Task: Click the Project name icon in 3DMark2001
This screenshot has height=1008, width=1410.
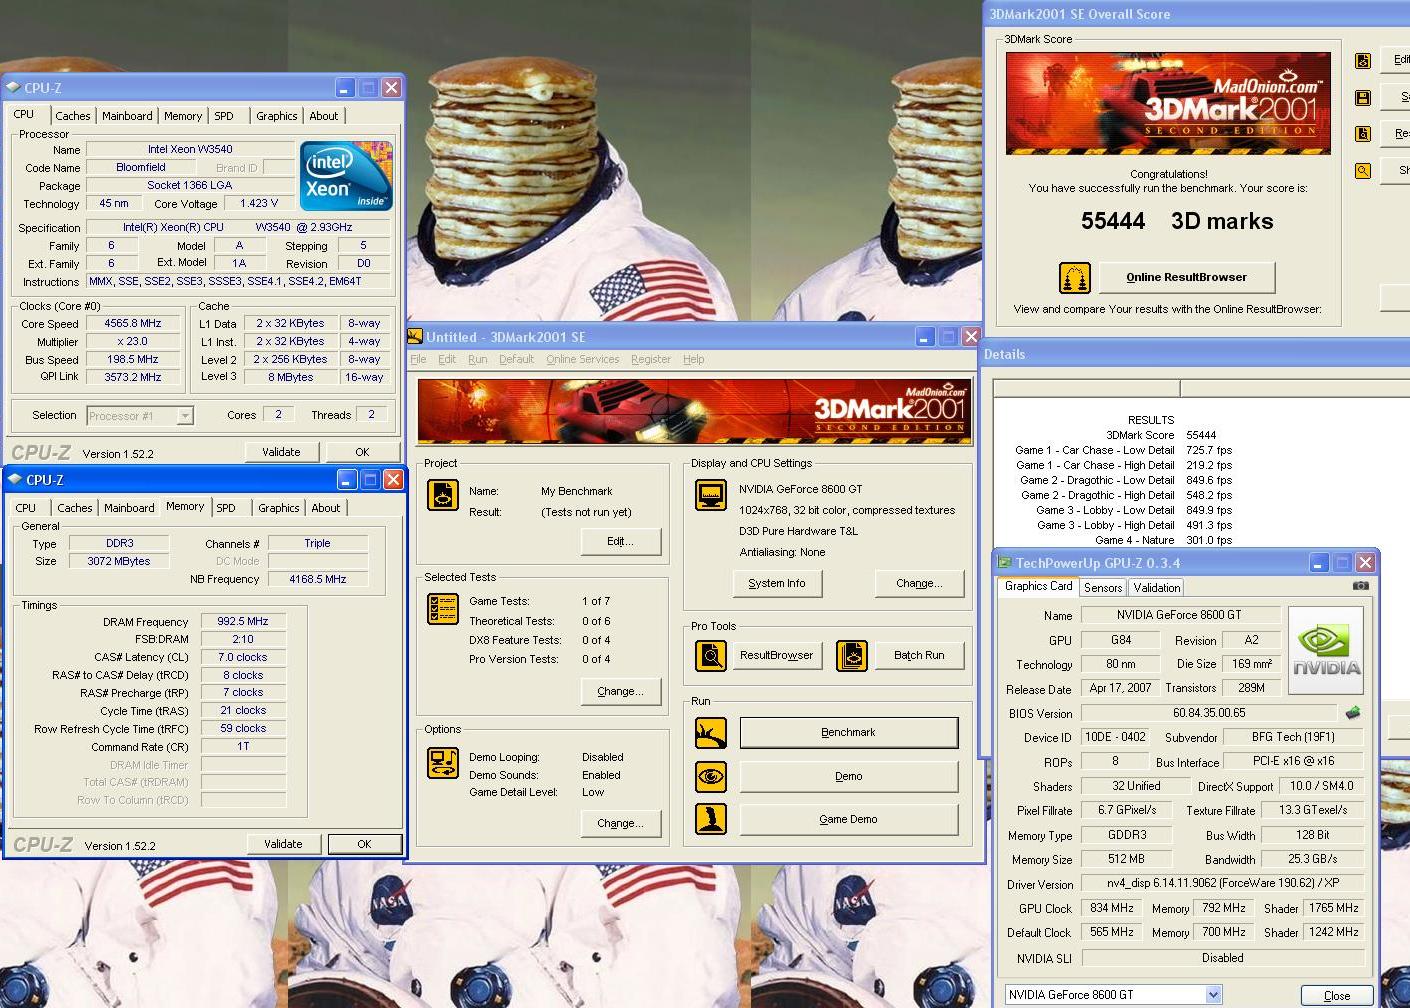Action: pos(443,494)
